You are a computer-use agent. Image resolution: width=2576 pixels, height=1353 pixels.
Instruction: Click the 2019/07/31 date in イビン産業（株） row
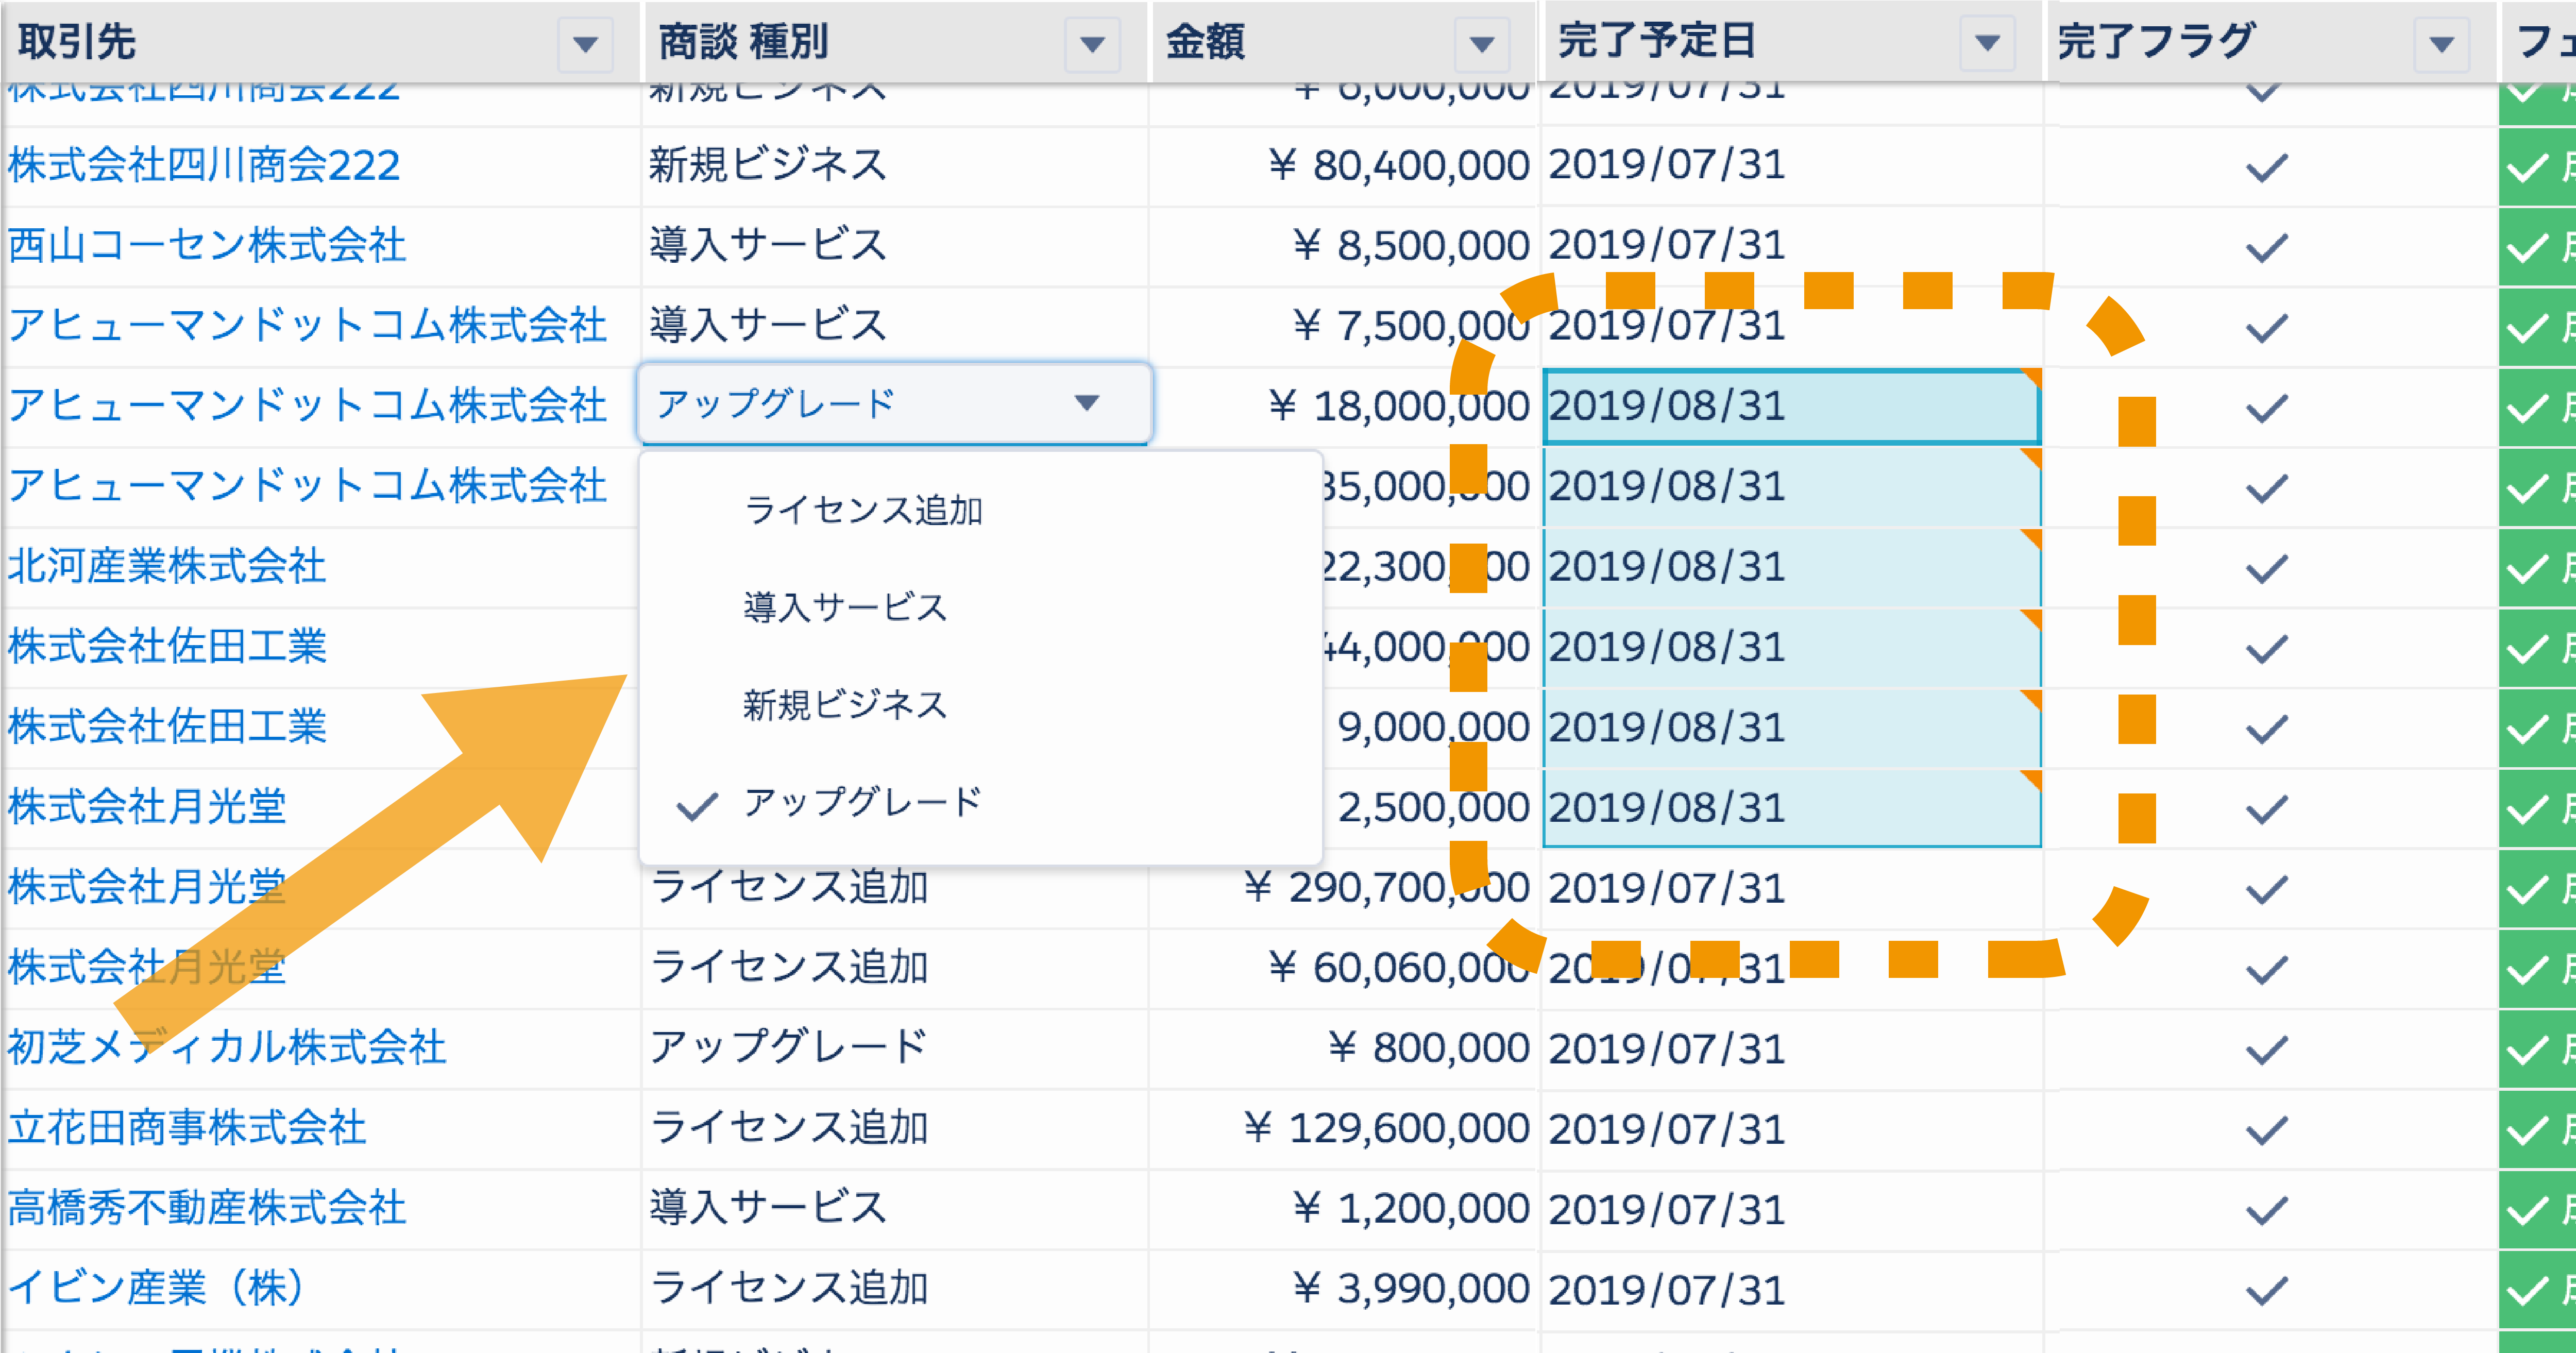click(1667, 1289)
